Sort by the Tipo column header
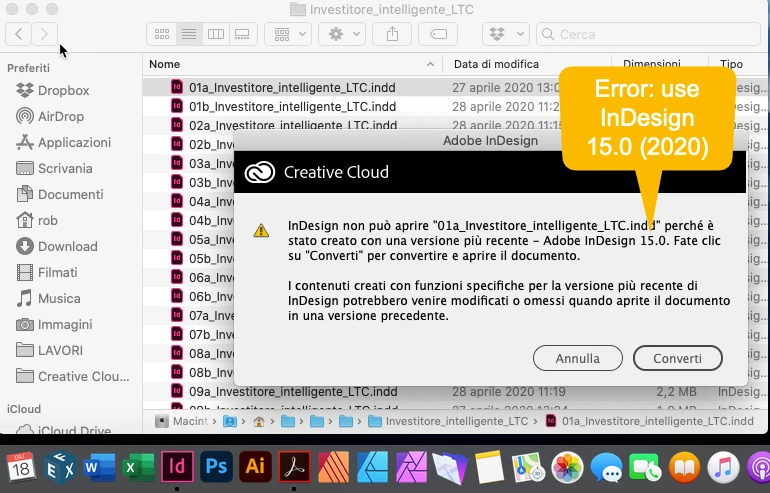The height and width of the screenshot is (493, 770). pos(731,64)
